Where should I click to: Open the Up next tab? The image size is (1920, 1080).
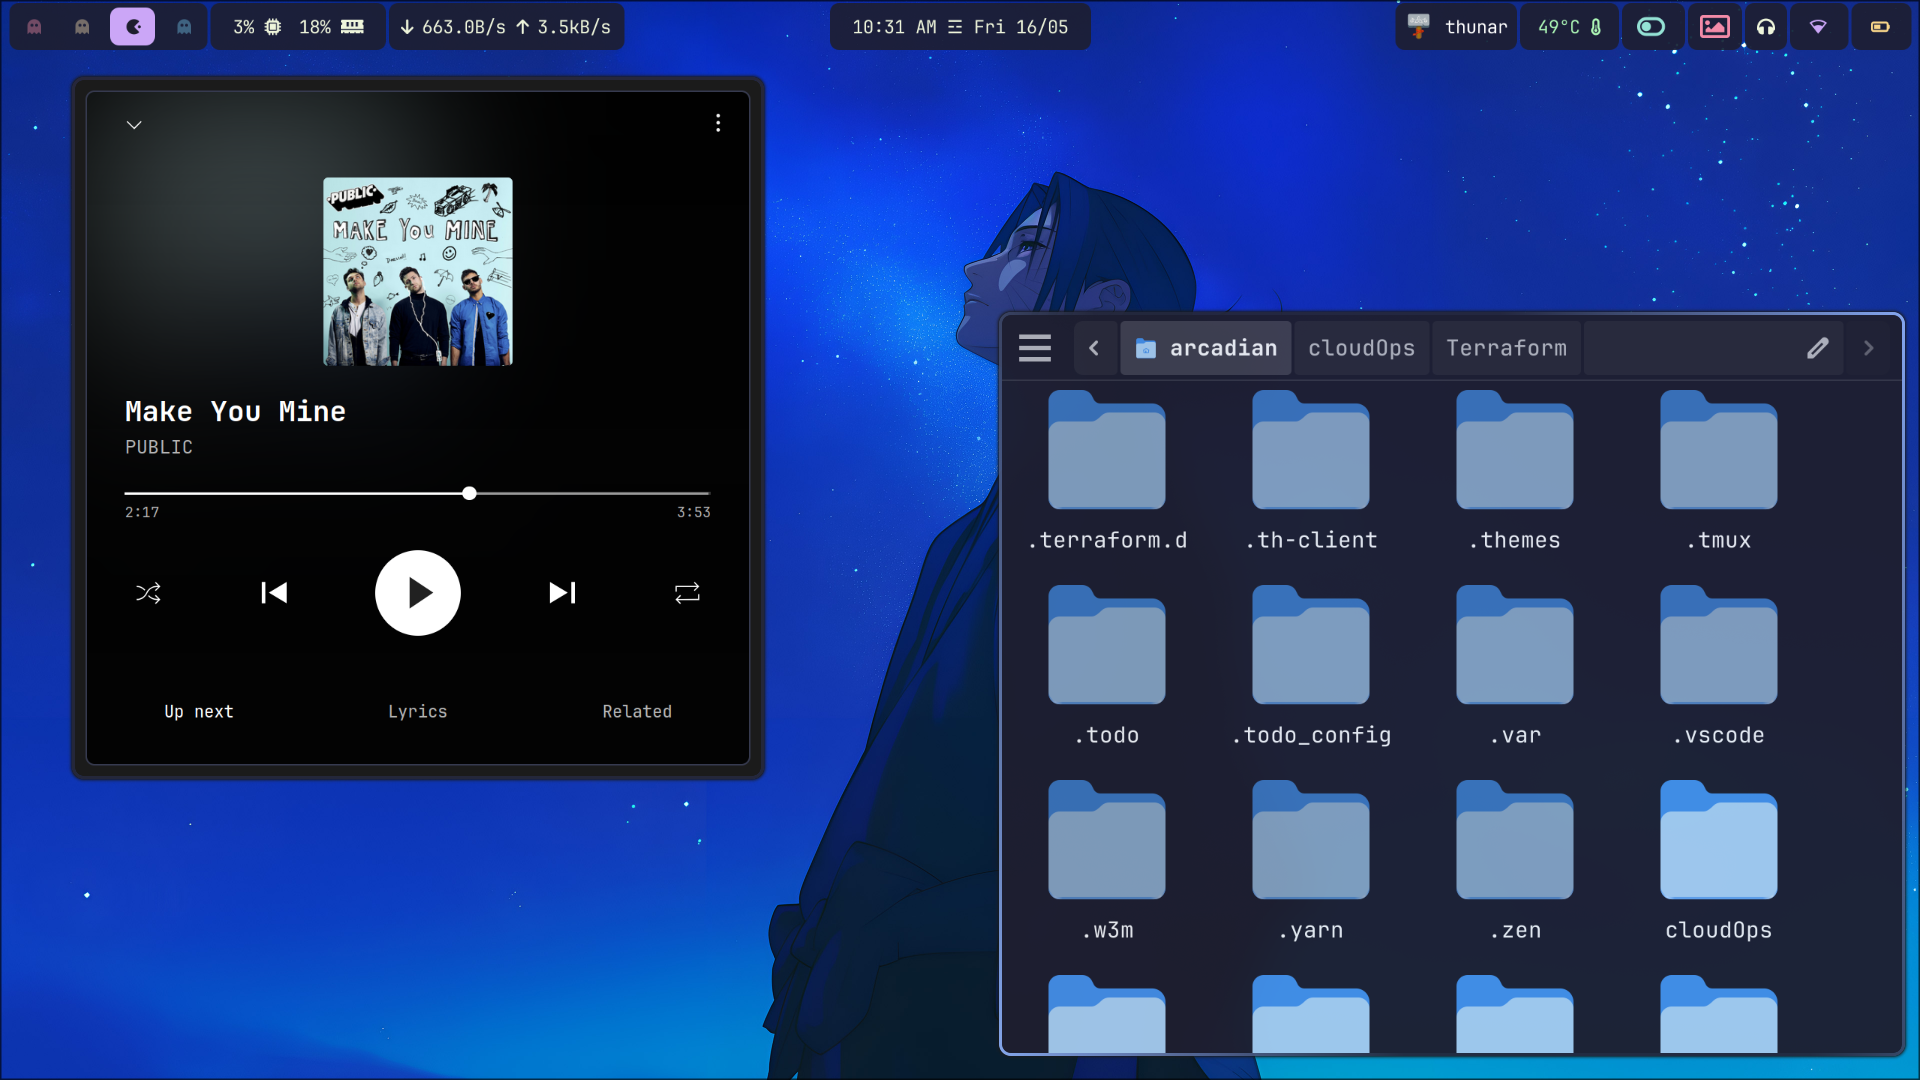[199, 711]
